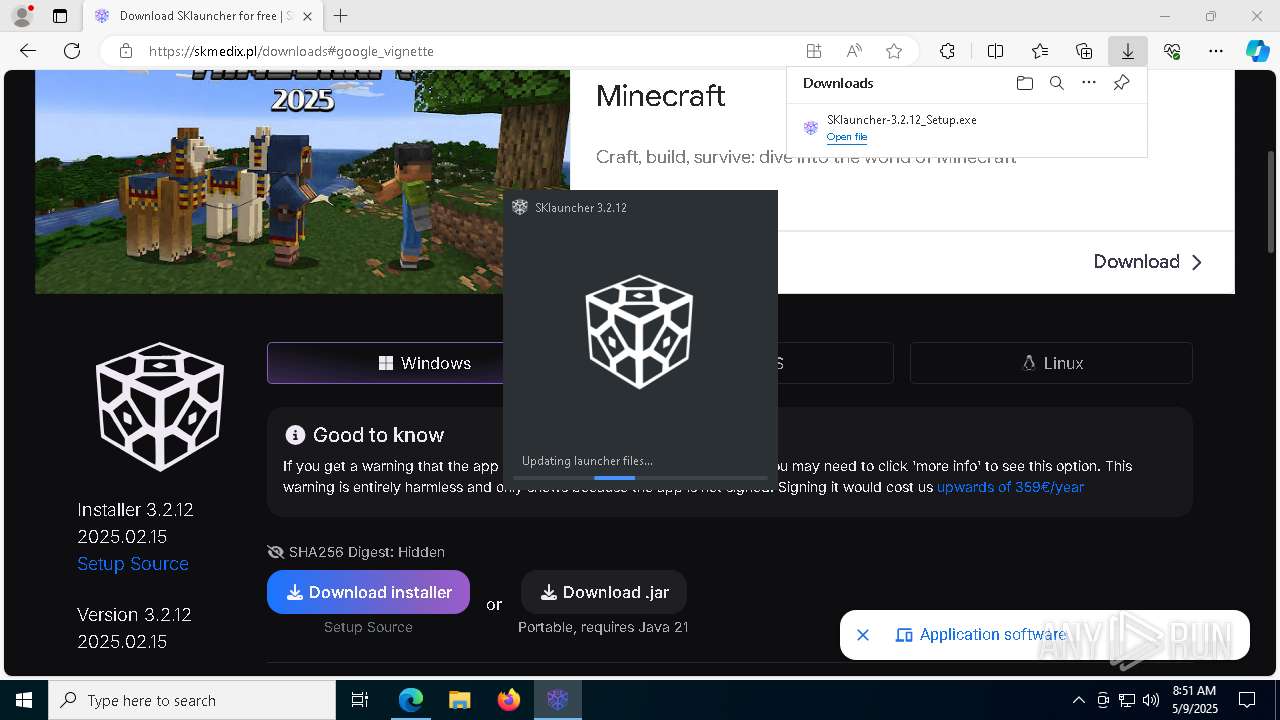Open the network tray icon
1280x720 pixels.
point(1127,700)
